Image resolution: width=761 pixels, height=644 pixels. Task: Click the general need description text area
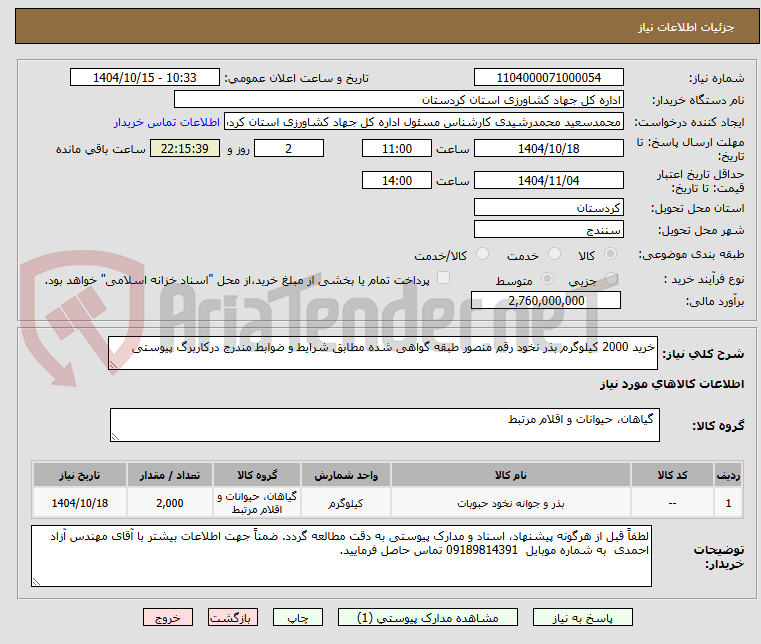click(383, 353)
